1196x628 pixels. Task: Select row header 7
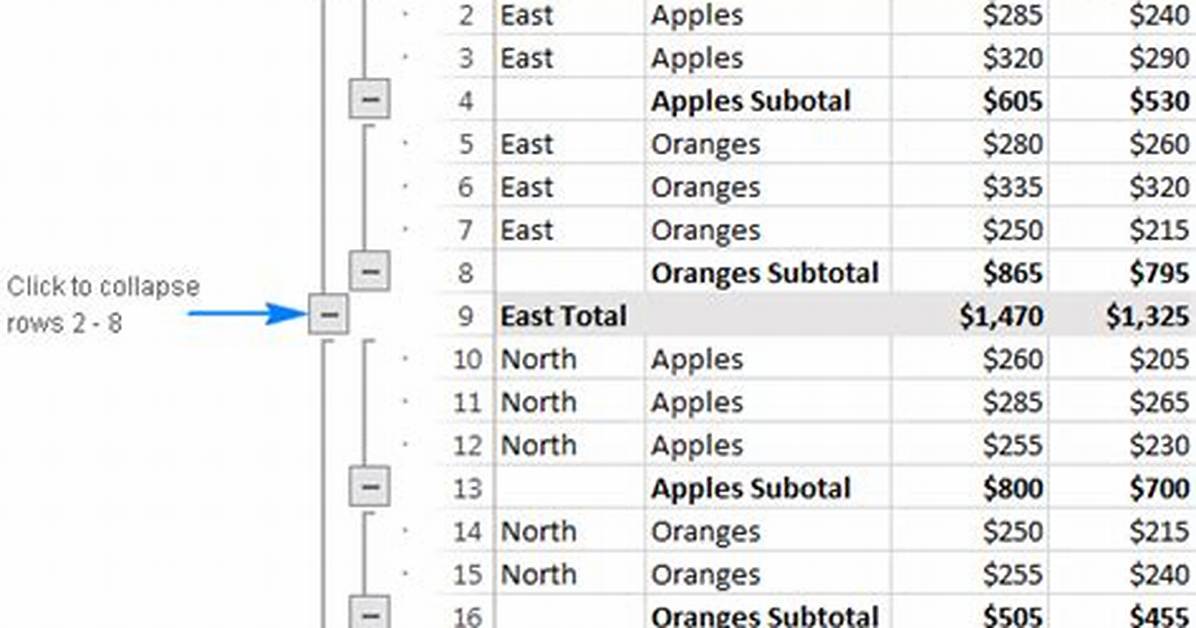(466, 230)
